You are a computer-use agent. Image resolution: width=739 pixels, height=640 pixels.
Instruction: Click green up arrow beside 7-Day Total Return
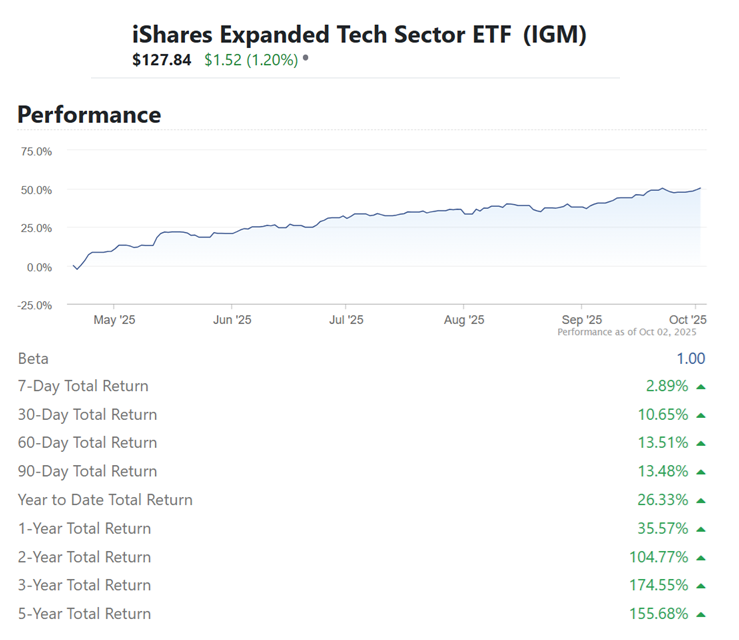(701, 387)
